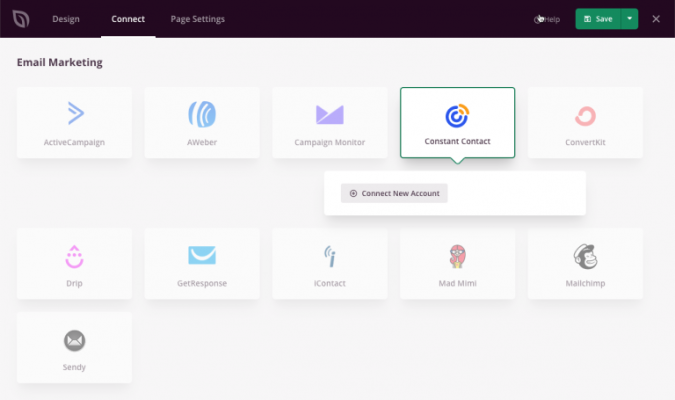Click the Constant Contact logo icon
Viewport: 675px width, 400px height.
[x=457, y=115]
